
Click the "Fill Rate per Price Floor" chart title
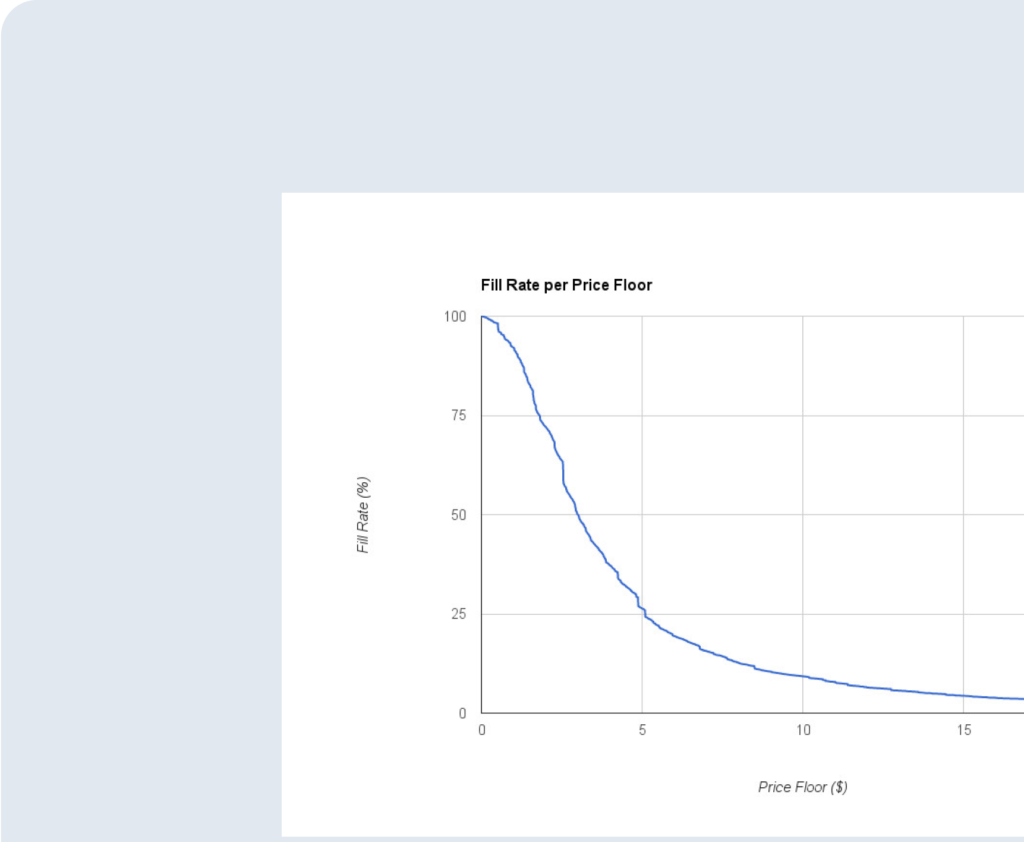[566, 285]
